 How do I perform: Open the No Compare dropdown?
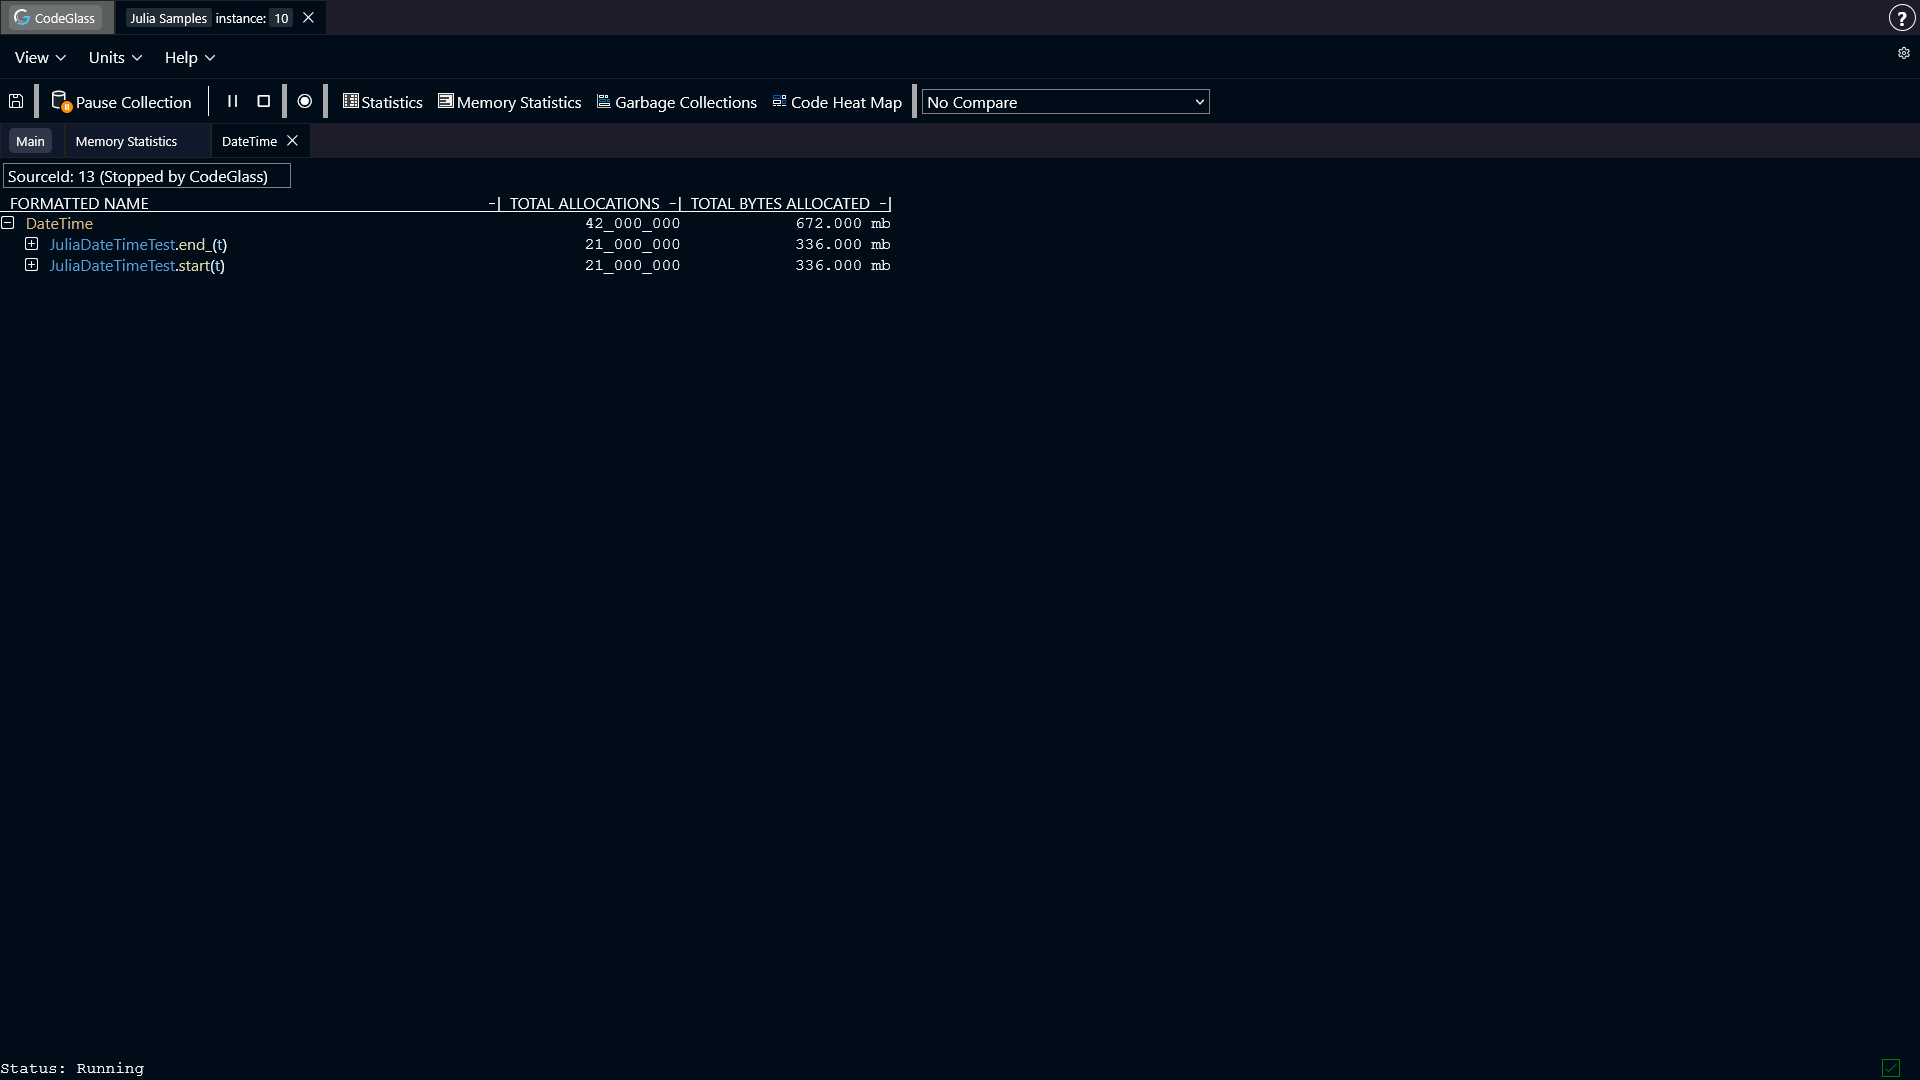[1065, 102]
